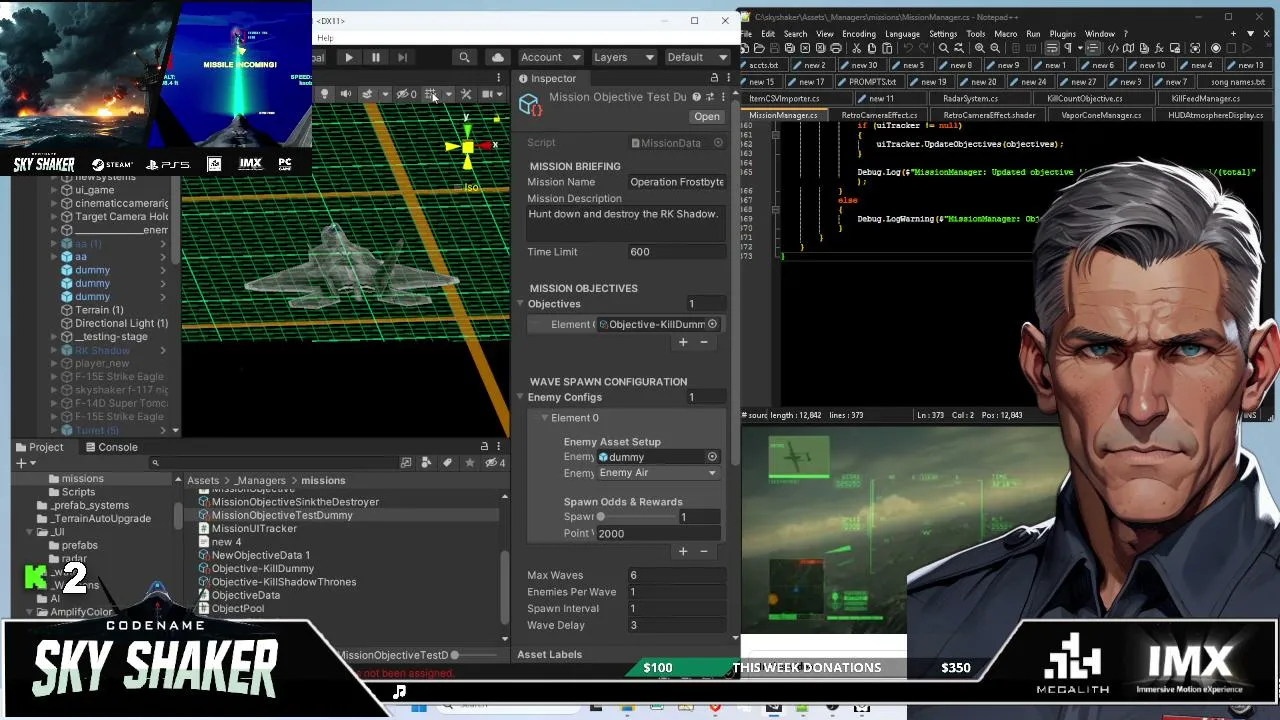This screenshot has height=720, width=1280.
Task: Add a new objective element
Action: pyautogui.click(x=683, y=342)
